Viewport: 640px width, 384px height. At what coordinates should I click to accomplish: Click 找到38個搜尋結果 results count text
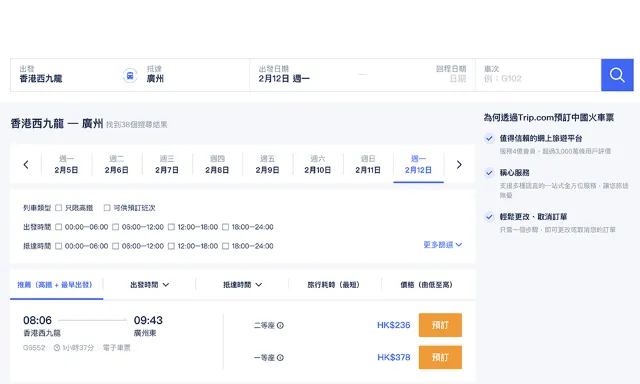coord(137,124)
